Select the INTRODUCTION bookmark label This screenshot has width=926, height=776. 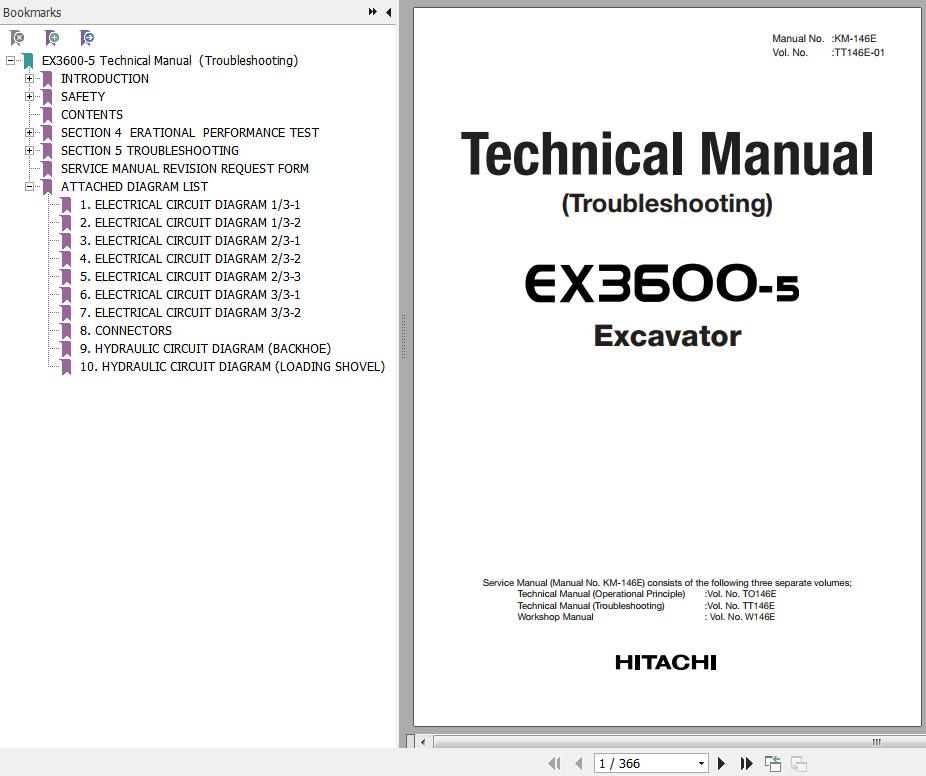[105, 79]
